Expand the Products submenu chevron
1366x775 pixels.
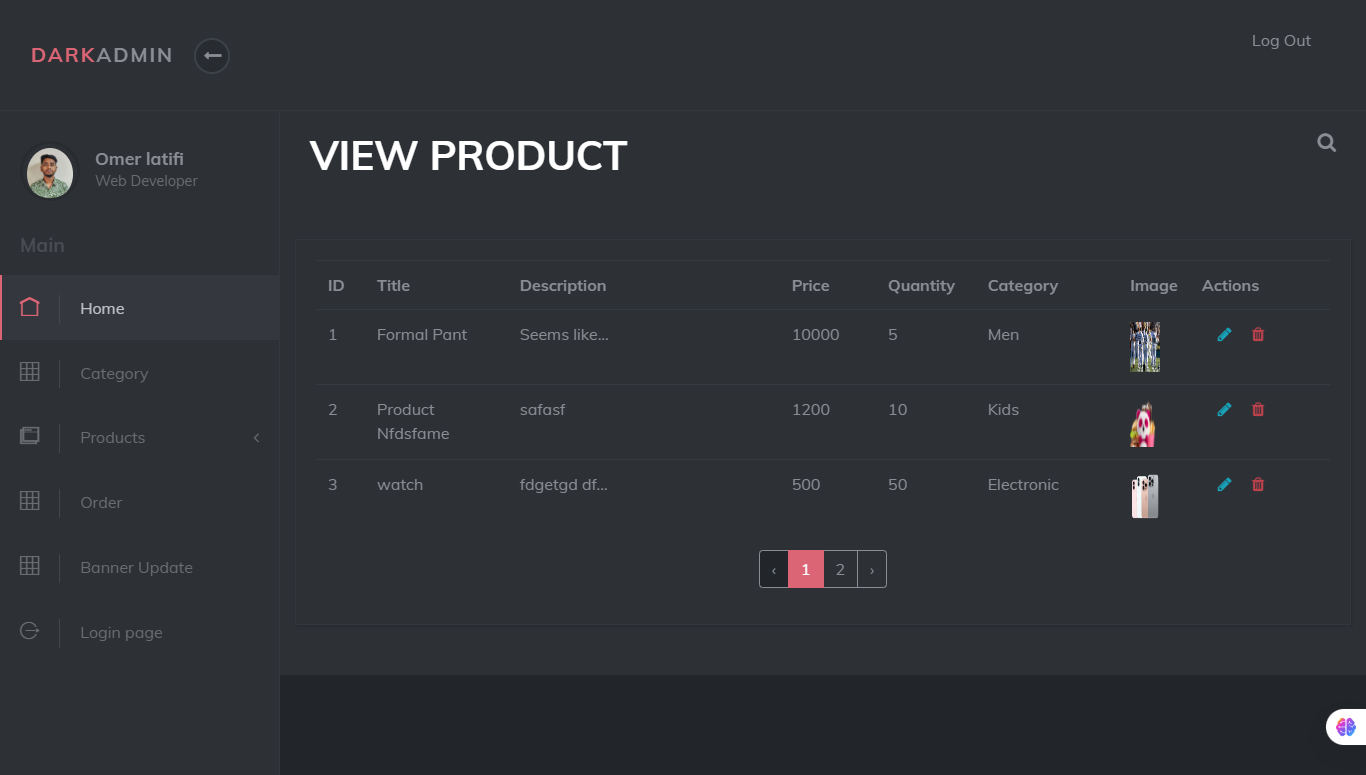coord(256,437)
